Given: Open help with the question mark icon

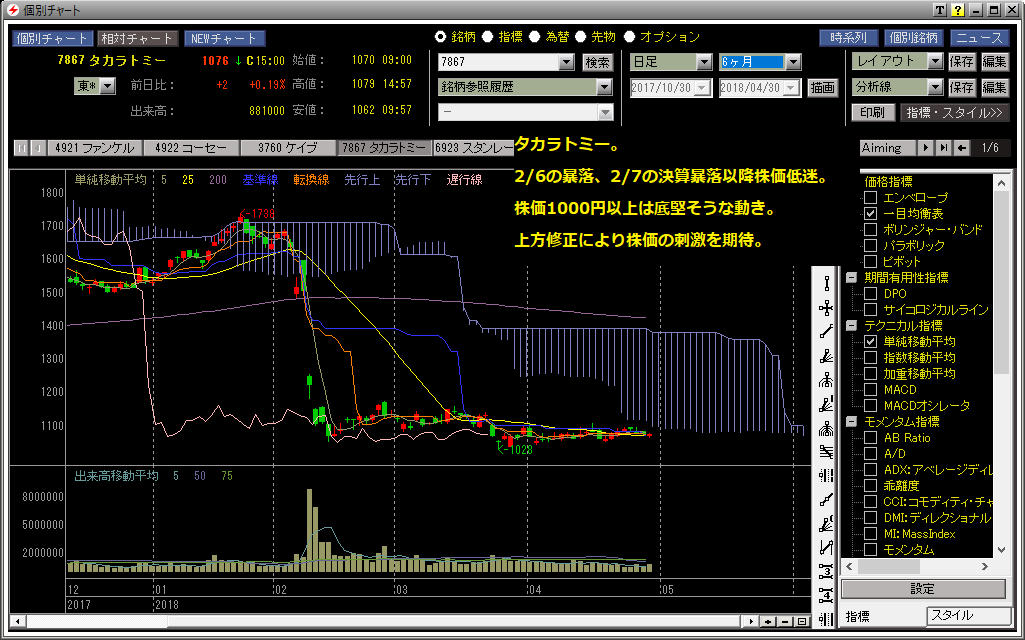Looking at the screenshot, I should click(958, 10).
